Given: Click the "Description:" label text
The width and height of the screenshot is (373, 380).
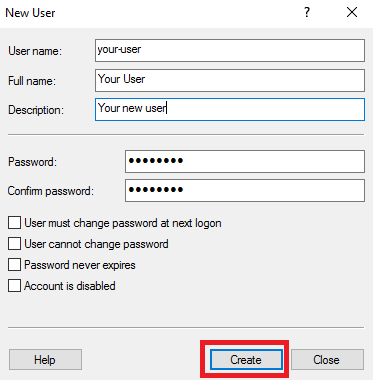Looking at the screenshot, I should (x=36, y=110).
